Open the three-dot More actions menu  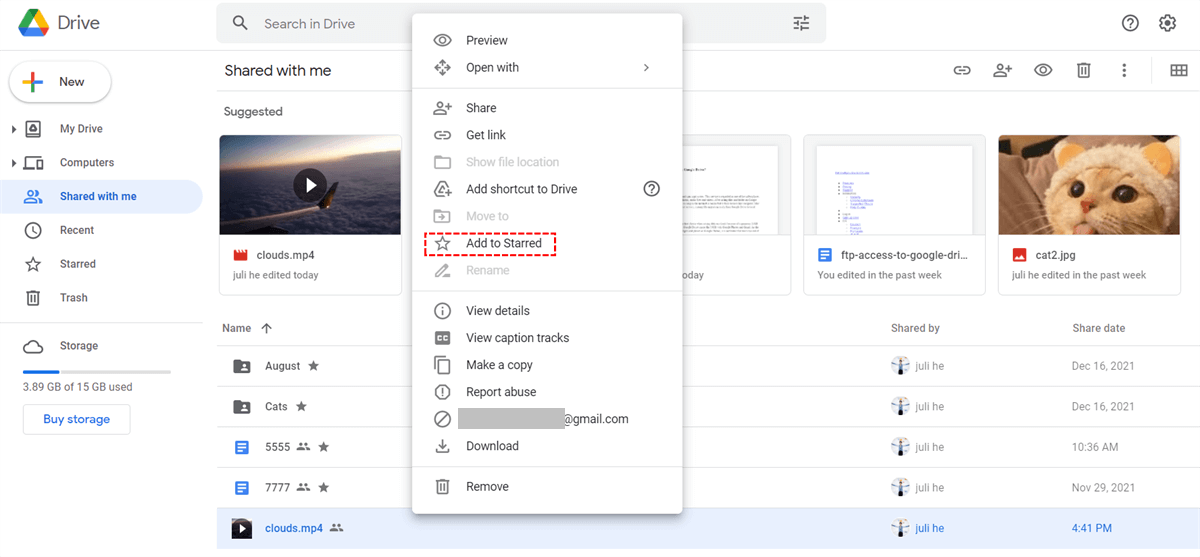coord(1124,70)
